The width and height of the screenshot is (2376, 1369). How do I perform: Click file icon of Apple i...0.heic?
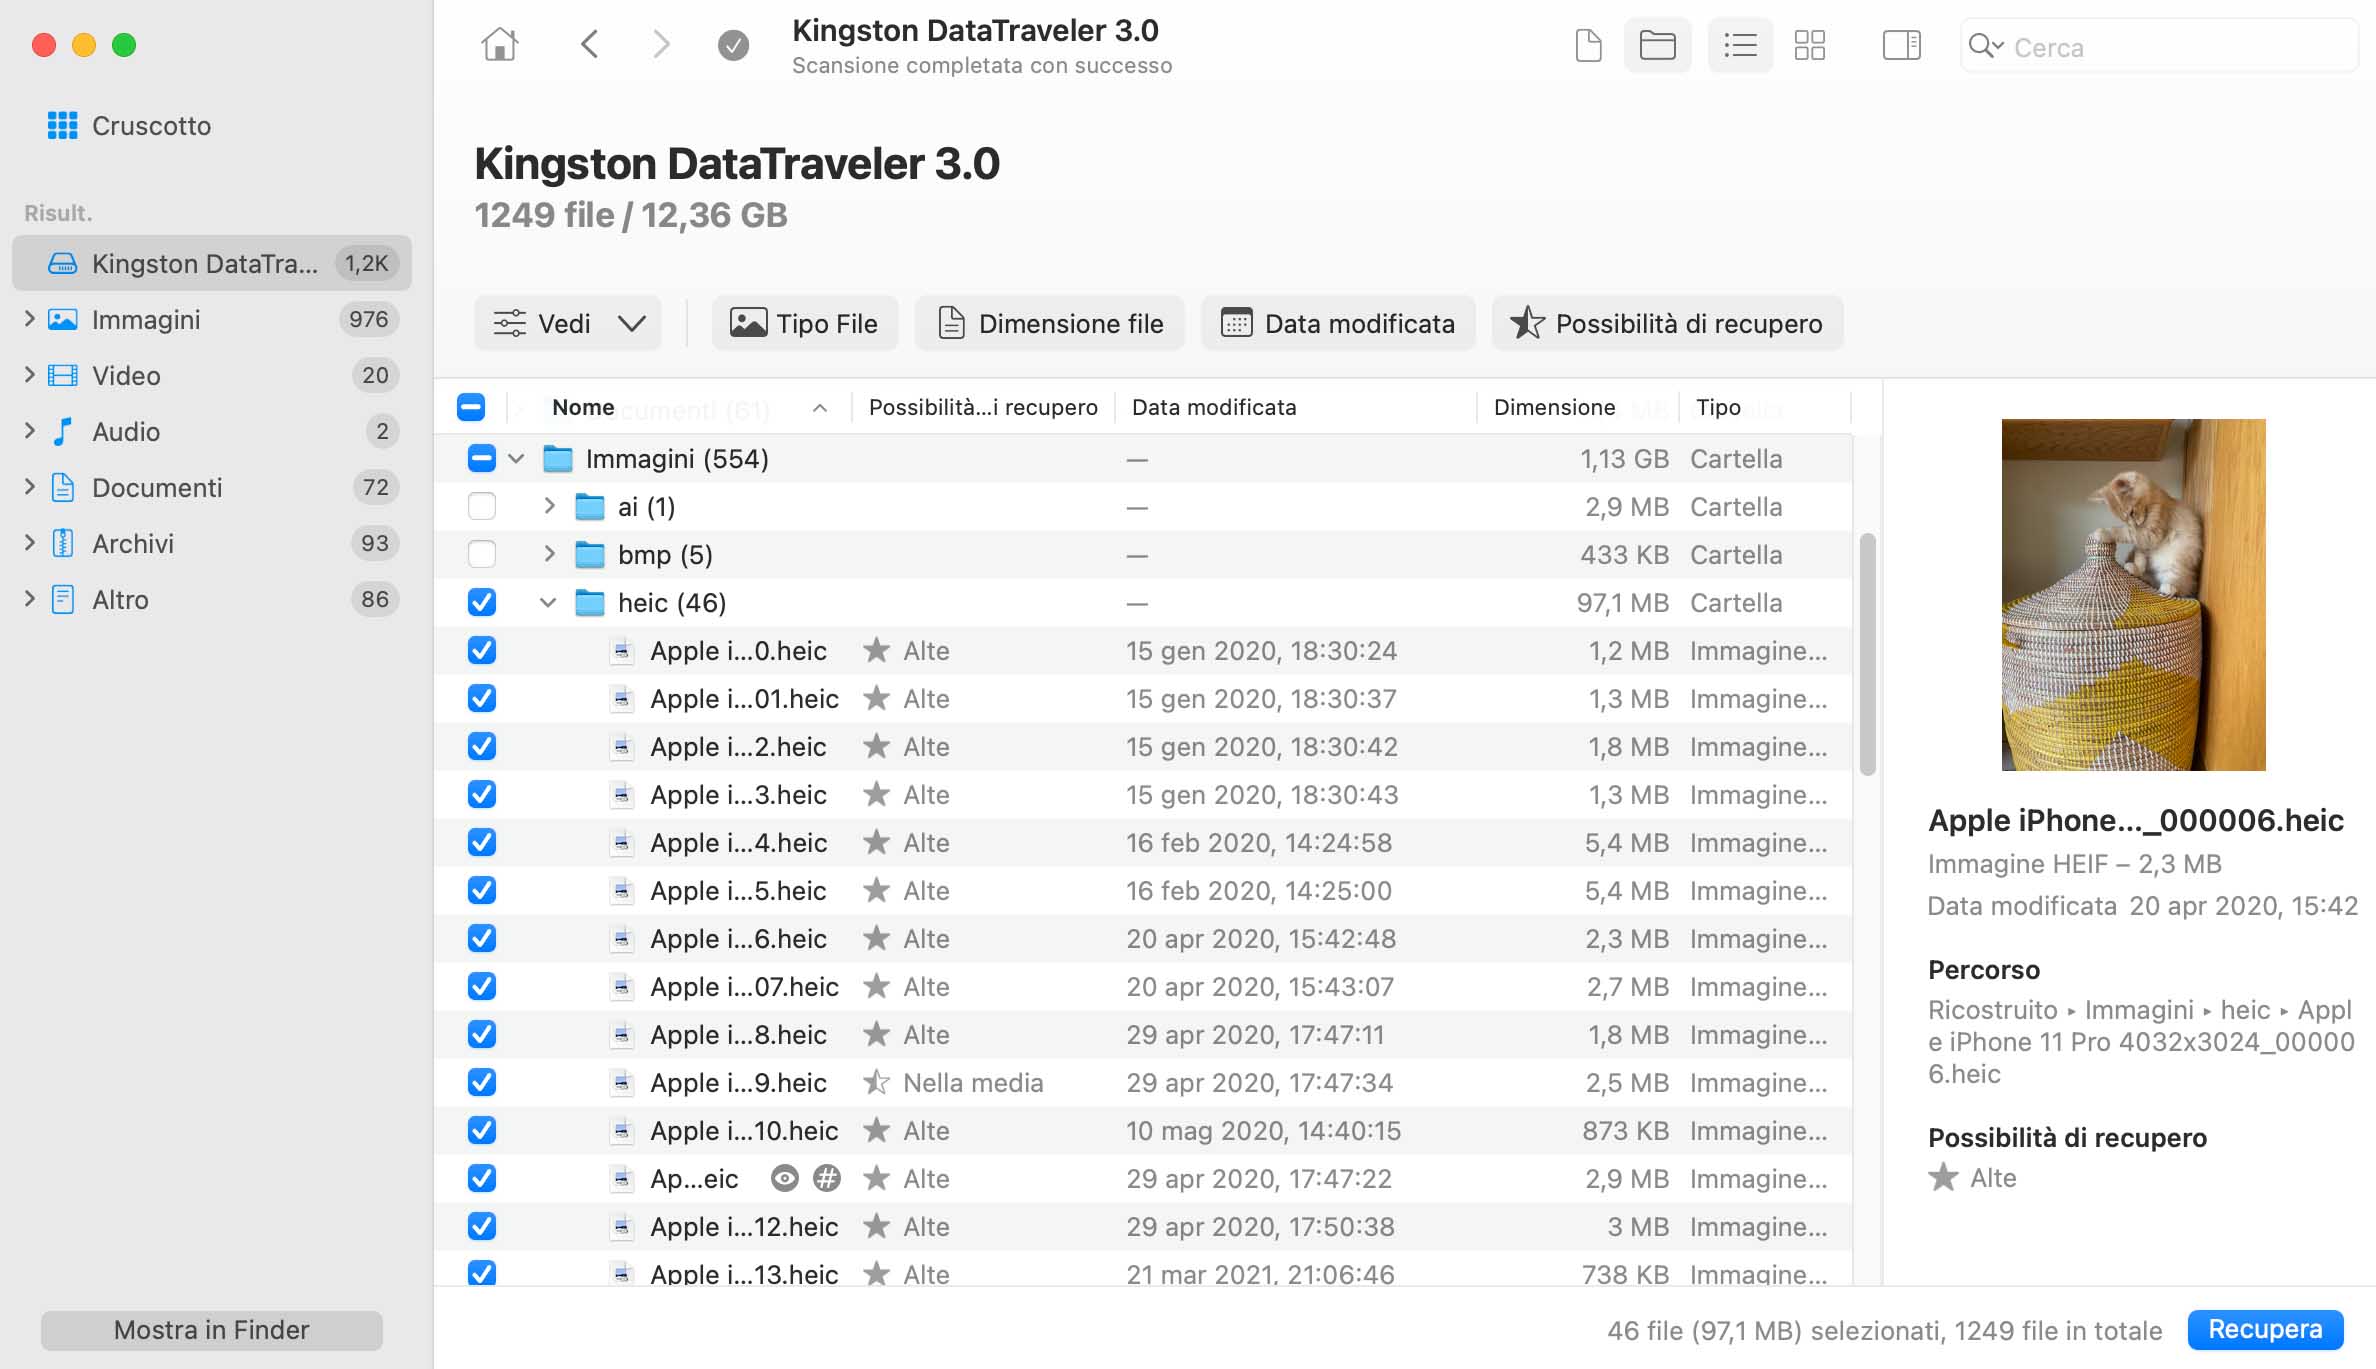click(622, 651)
